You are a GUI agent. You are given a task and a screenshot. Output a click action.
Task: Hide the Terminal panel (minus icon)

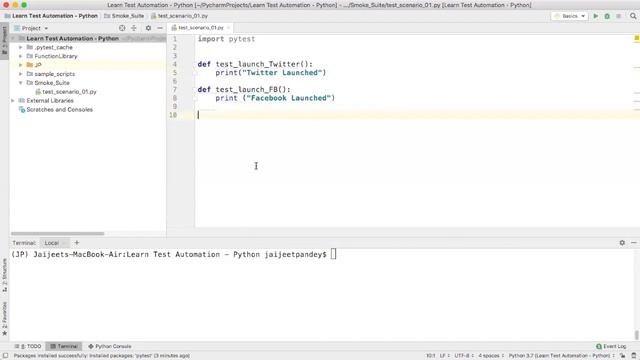point(633,242)
